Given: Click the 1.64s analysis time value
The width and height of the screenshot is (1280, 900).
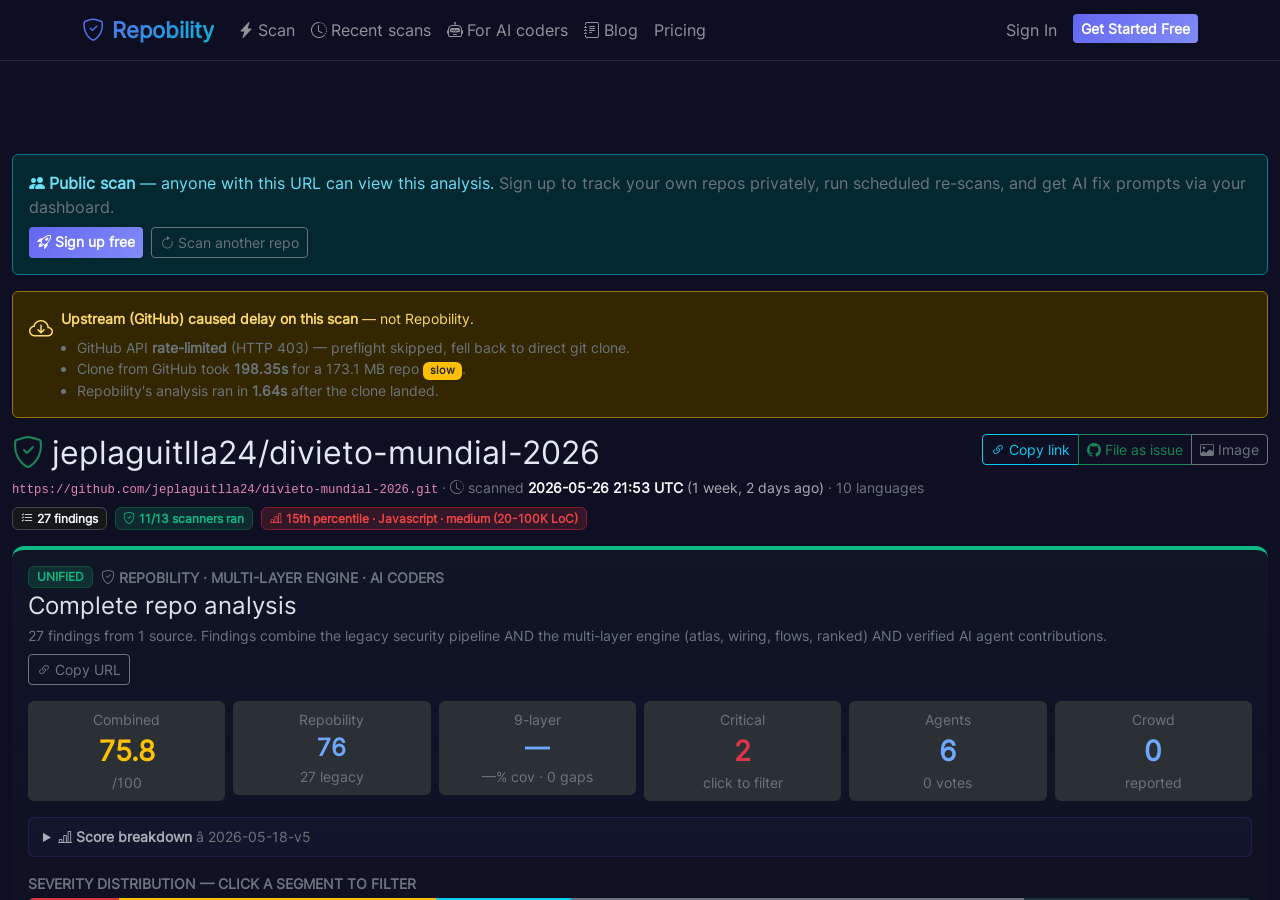Looking at the screenshot, I should [x=269, y=391].
